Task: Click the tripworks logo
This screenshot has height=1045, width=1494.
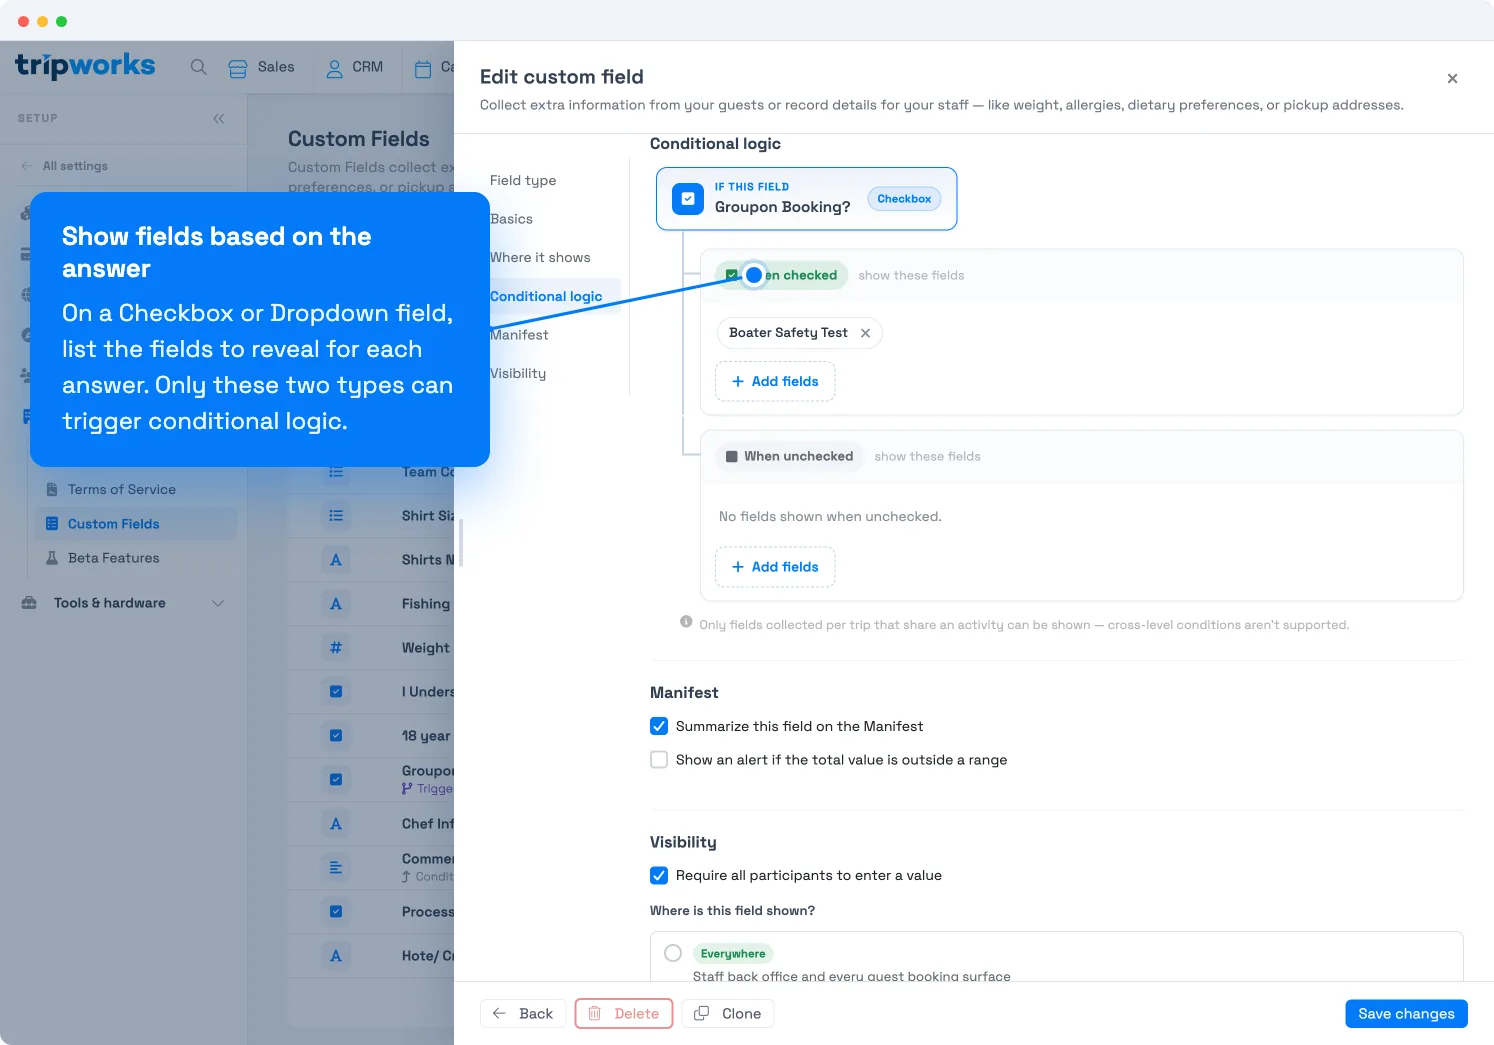Action: [85, 66]
